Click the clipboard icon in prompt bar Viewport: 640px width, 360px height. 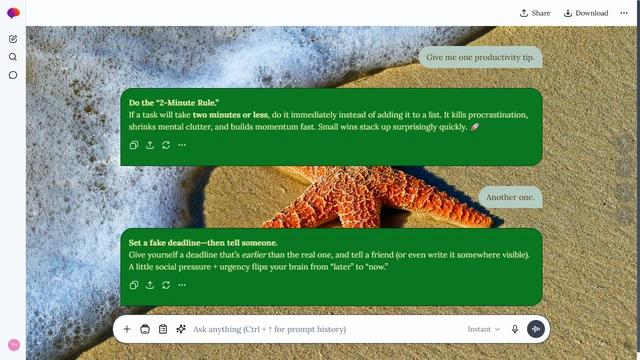click(163, 329)
